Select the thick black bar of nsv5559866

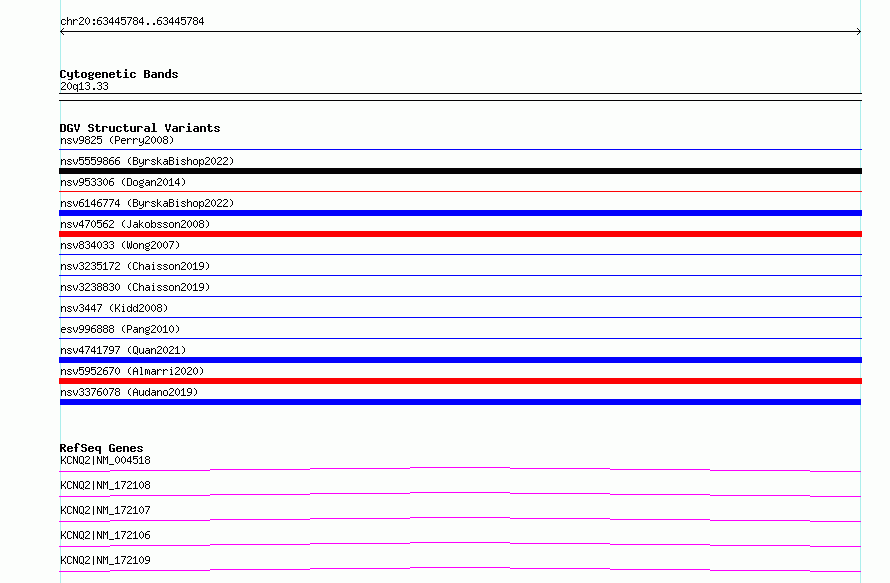coord(460,171)
